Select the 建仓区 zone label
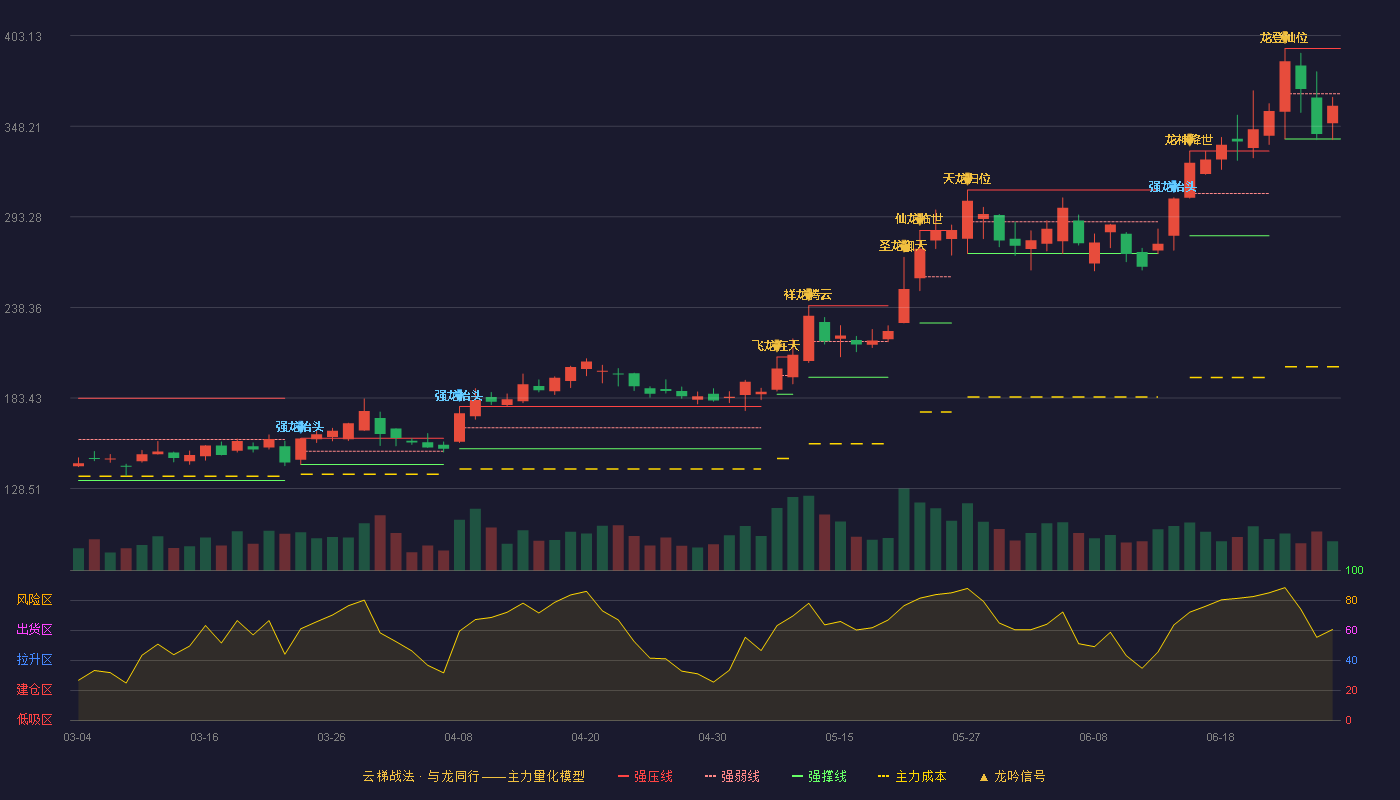Viewport: 1400px width, 800px height. coord(34,690)
